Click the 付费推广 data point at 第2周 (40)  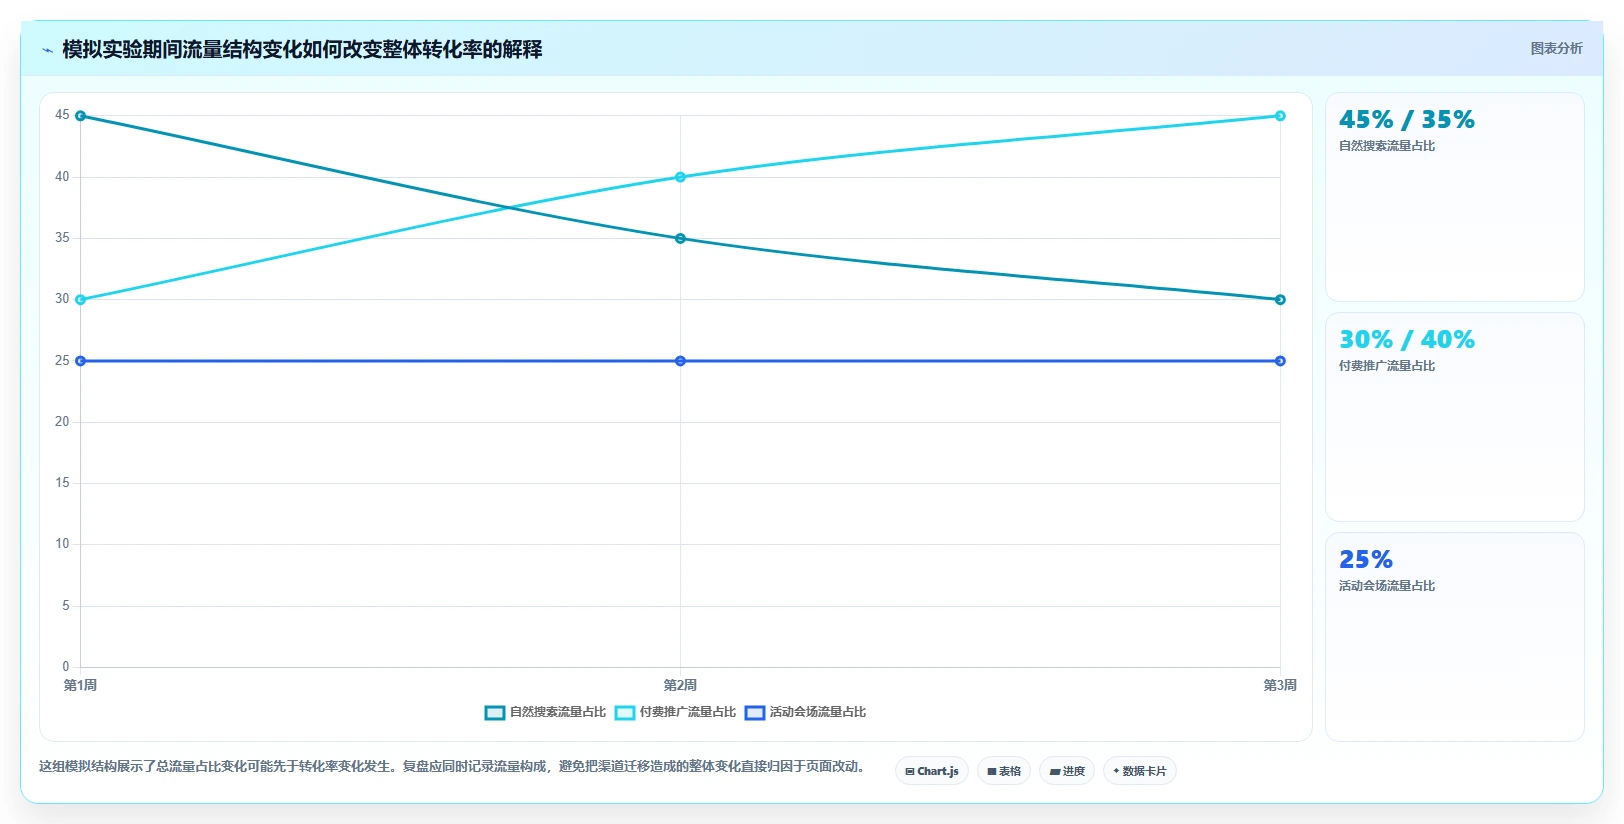tap(680, 177)
